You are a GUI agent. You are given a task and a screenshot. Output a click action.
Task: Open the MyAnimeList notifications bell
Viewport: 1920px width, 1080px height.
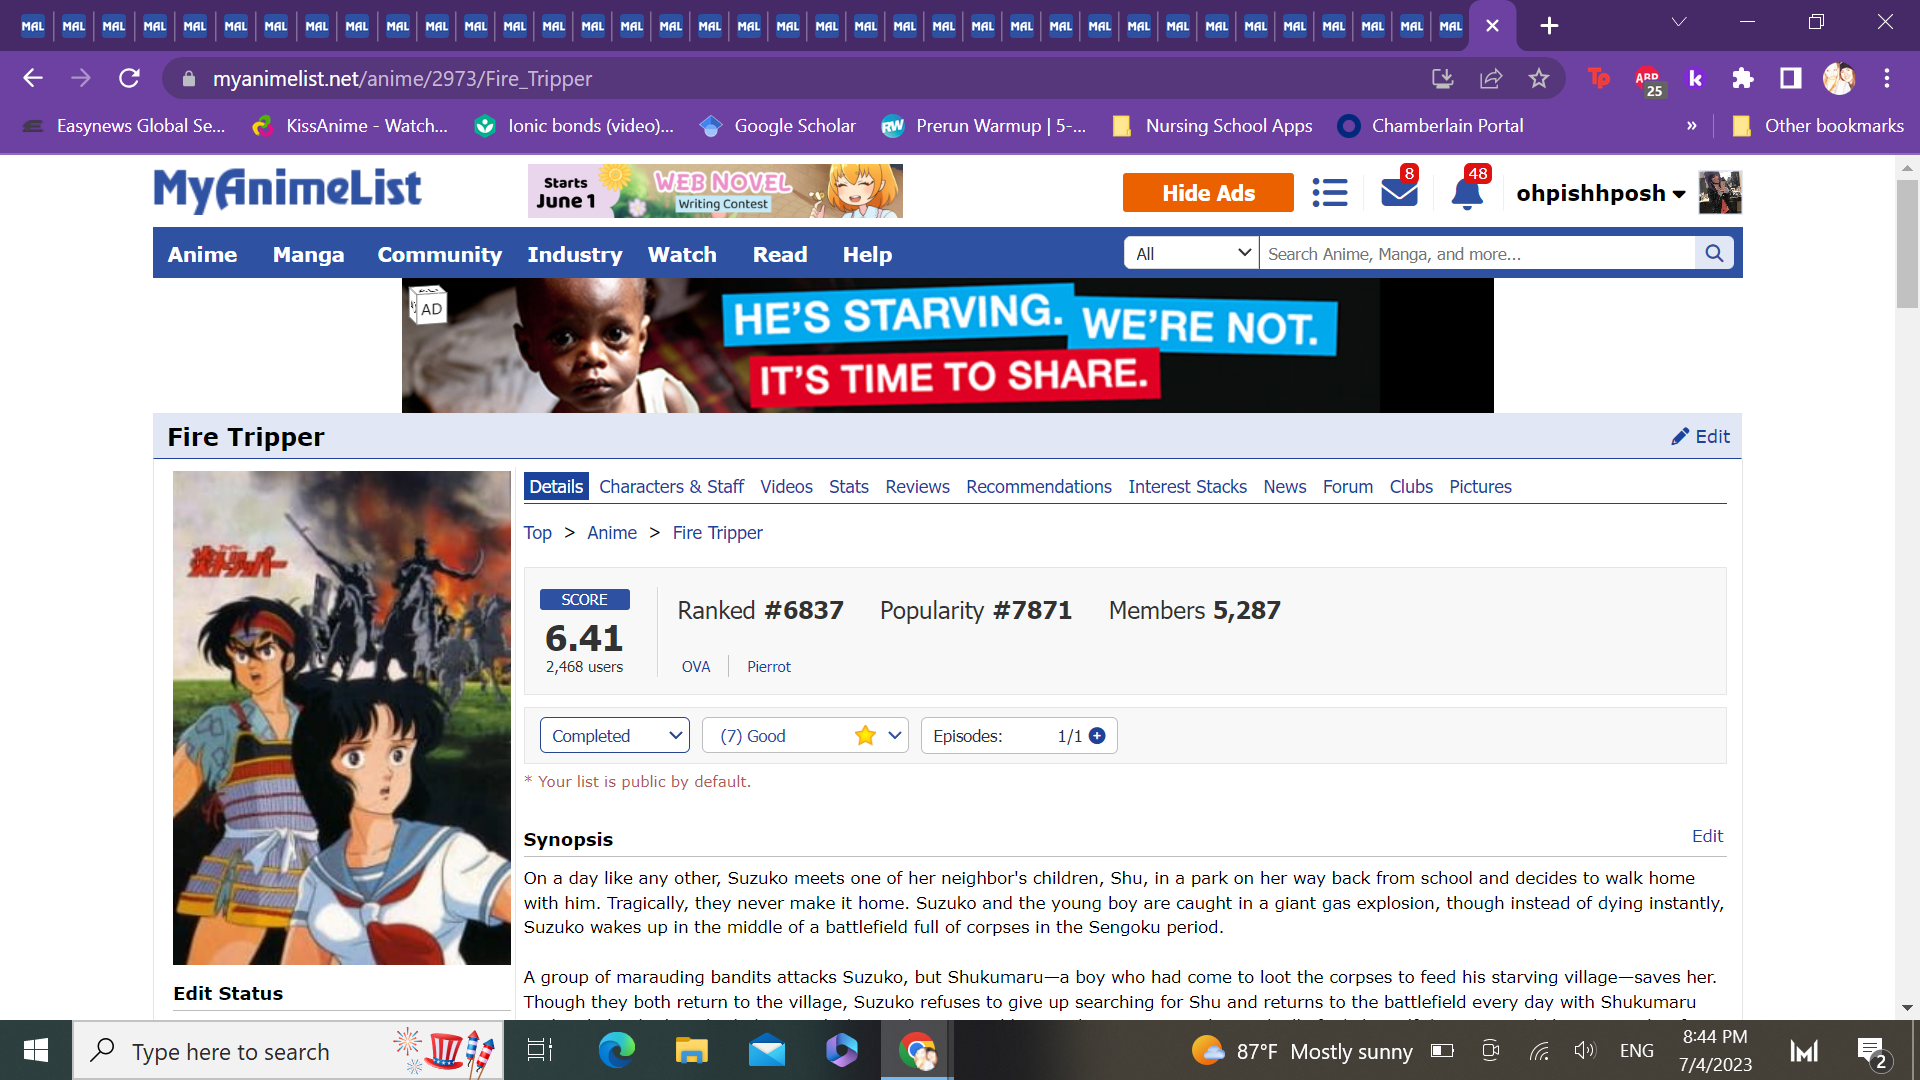[x=1466, y=193]
